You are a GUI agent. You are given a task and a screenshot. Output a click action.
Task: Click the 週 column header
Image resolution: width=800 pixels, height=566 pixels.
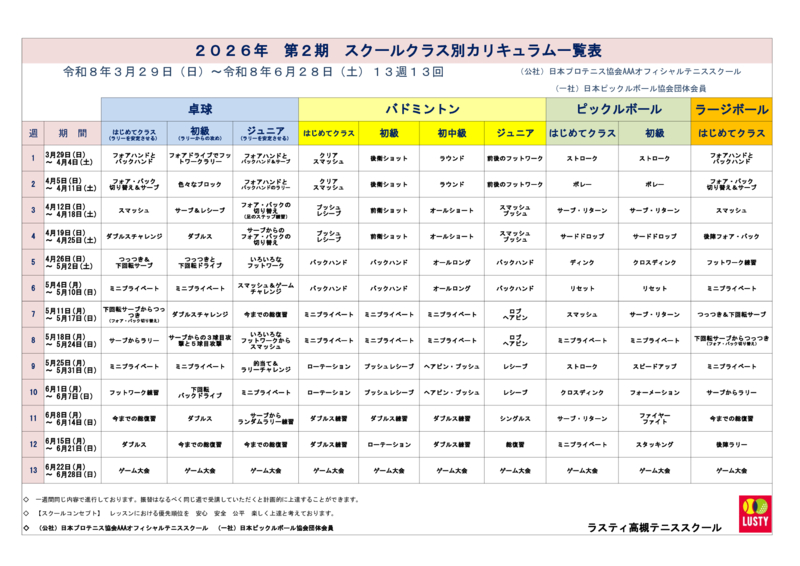pos(33,133)
